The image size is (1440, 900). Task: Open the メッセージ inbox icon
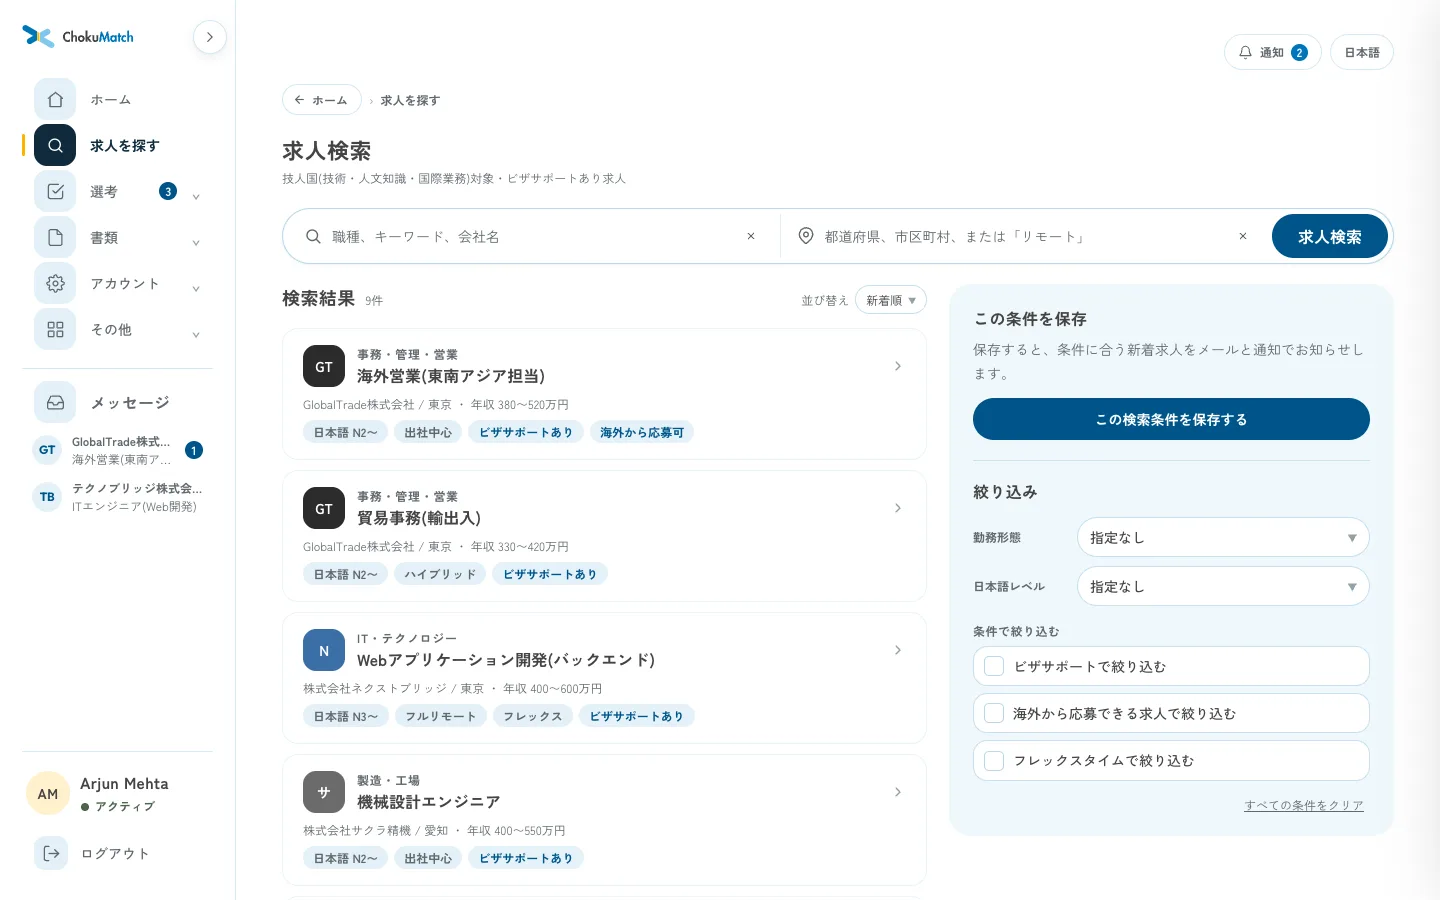point(55,403)
